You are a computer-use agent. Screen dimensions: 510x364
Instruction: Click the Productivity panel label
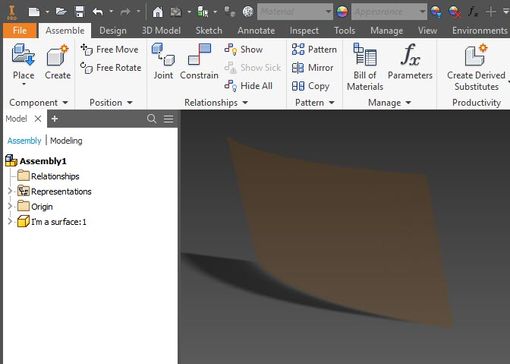click(x=476, y=103)
